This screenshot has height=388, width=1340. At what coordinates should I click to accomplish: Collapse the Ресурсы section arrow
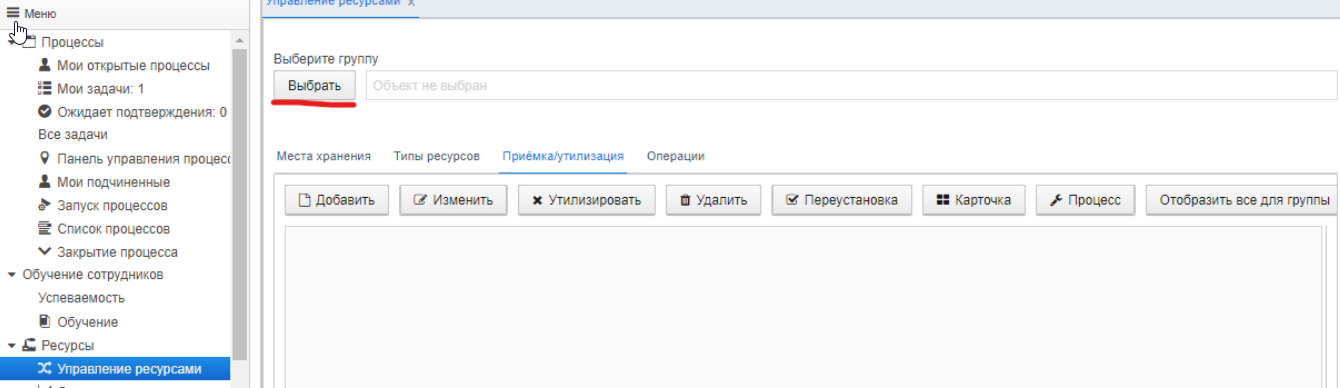coord(12,346)
